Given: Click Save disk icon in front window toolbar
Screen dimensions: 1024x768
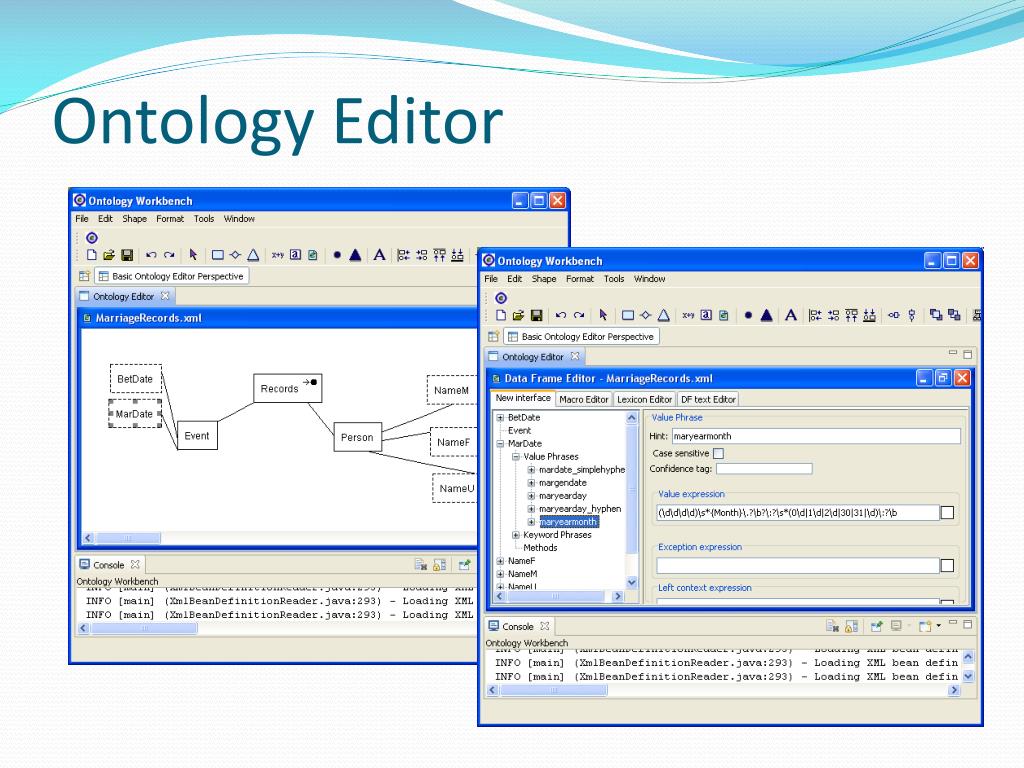Looking at the screenshot, I should pos(536,315).
